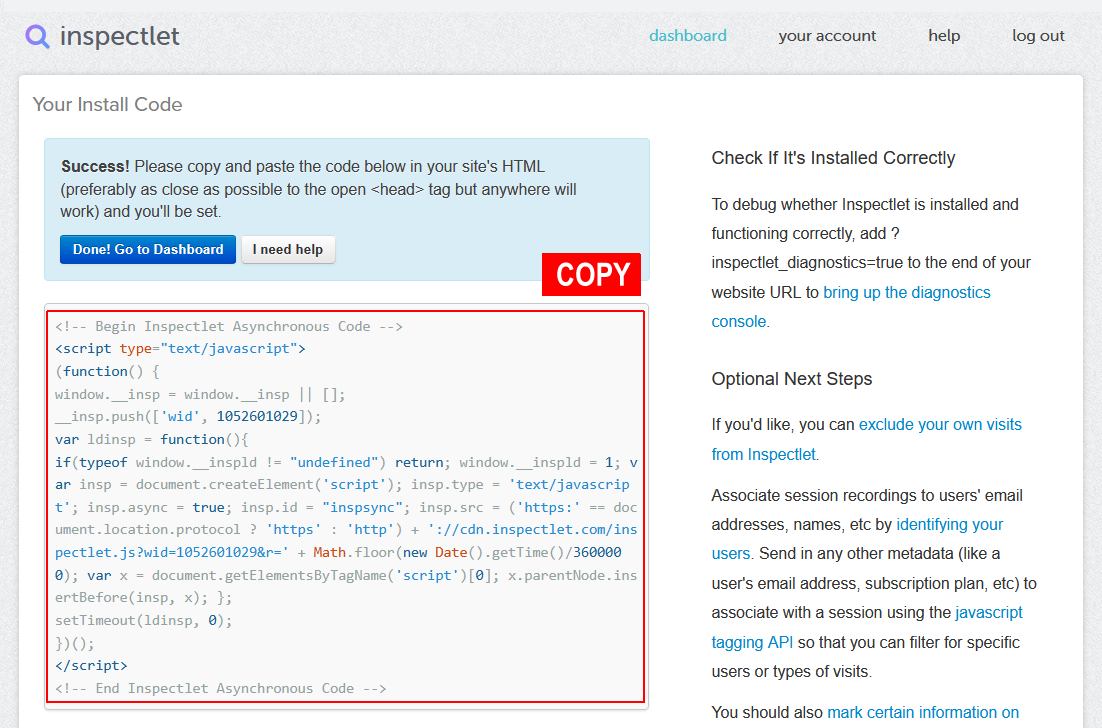Image resolution: width=1102 pixels, height=728 pixels.
Task: Select the install code block to highlight it
Action: tap(345, 500)
